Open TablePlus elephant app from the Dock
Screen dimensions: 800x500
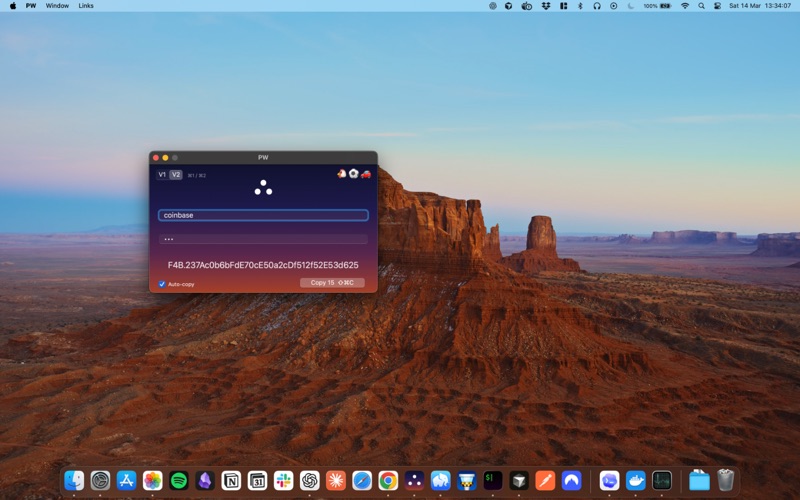440,480
